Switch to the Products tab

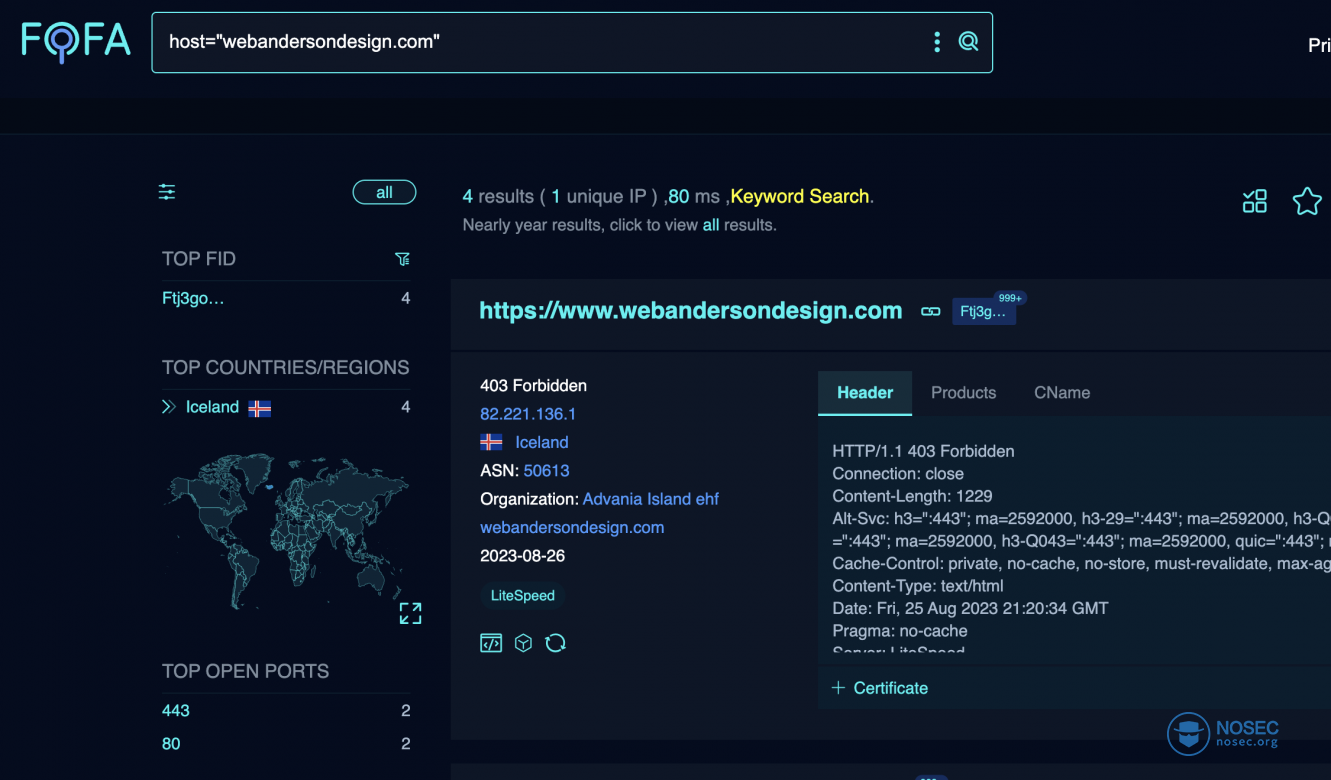click(964, 393)
